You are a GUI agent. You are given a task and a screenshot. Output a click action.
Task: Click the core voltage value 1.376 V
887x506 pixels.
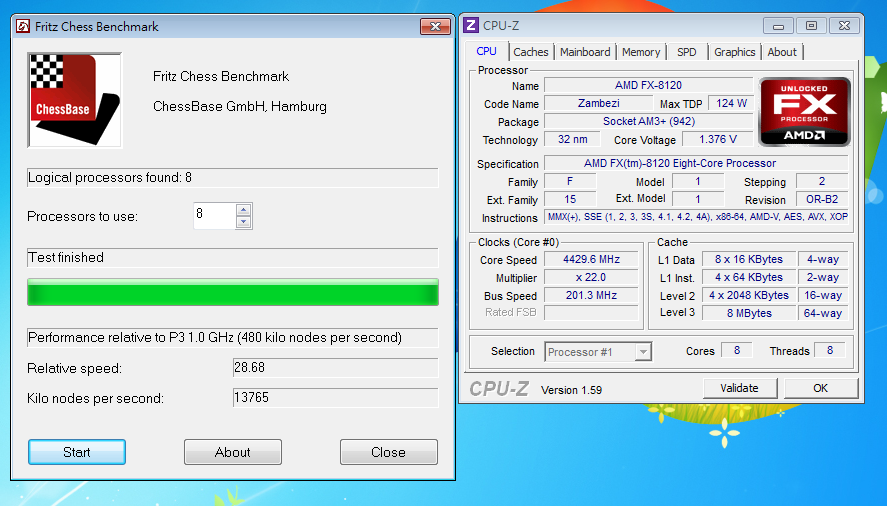tap(718, 139)
